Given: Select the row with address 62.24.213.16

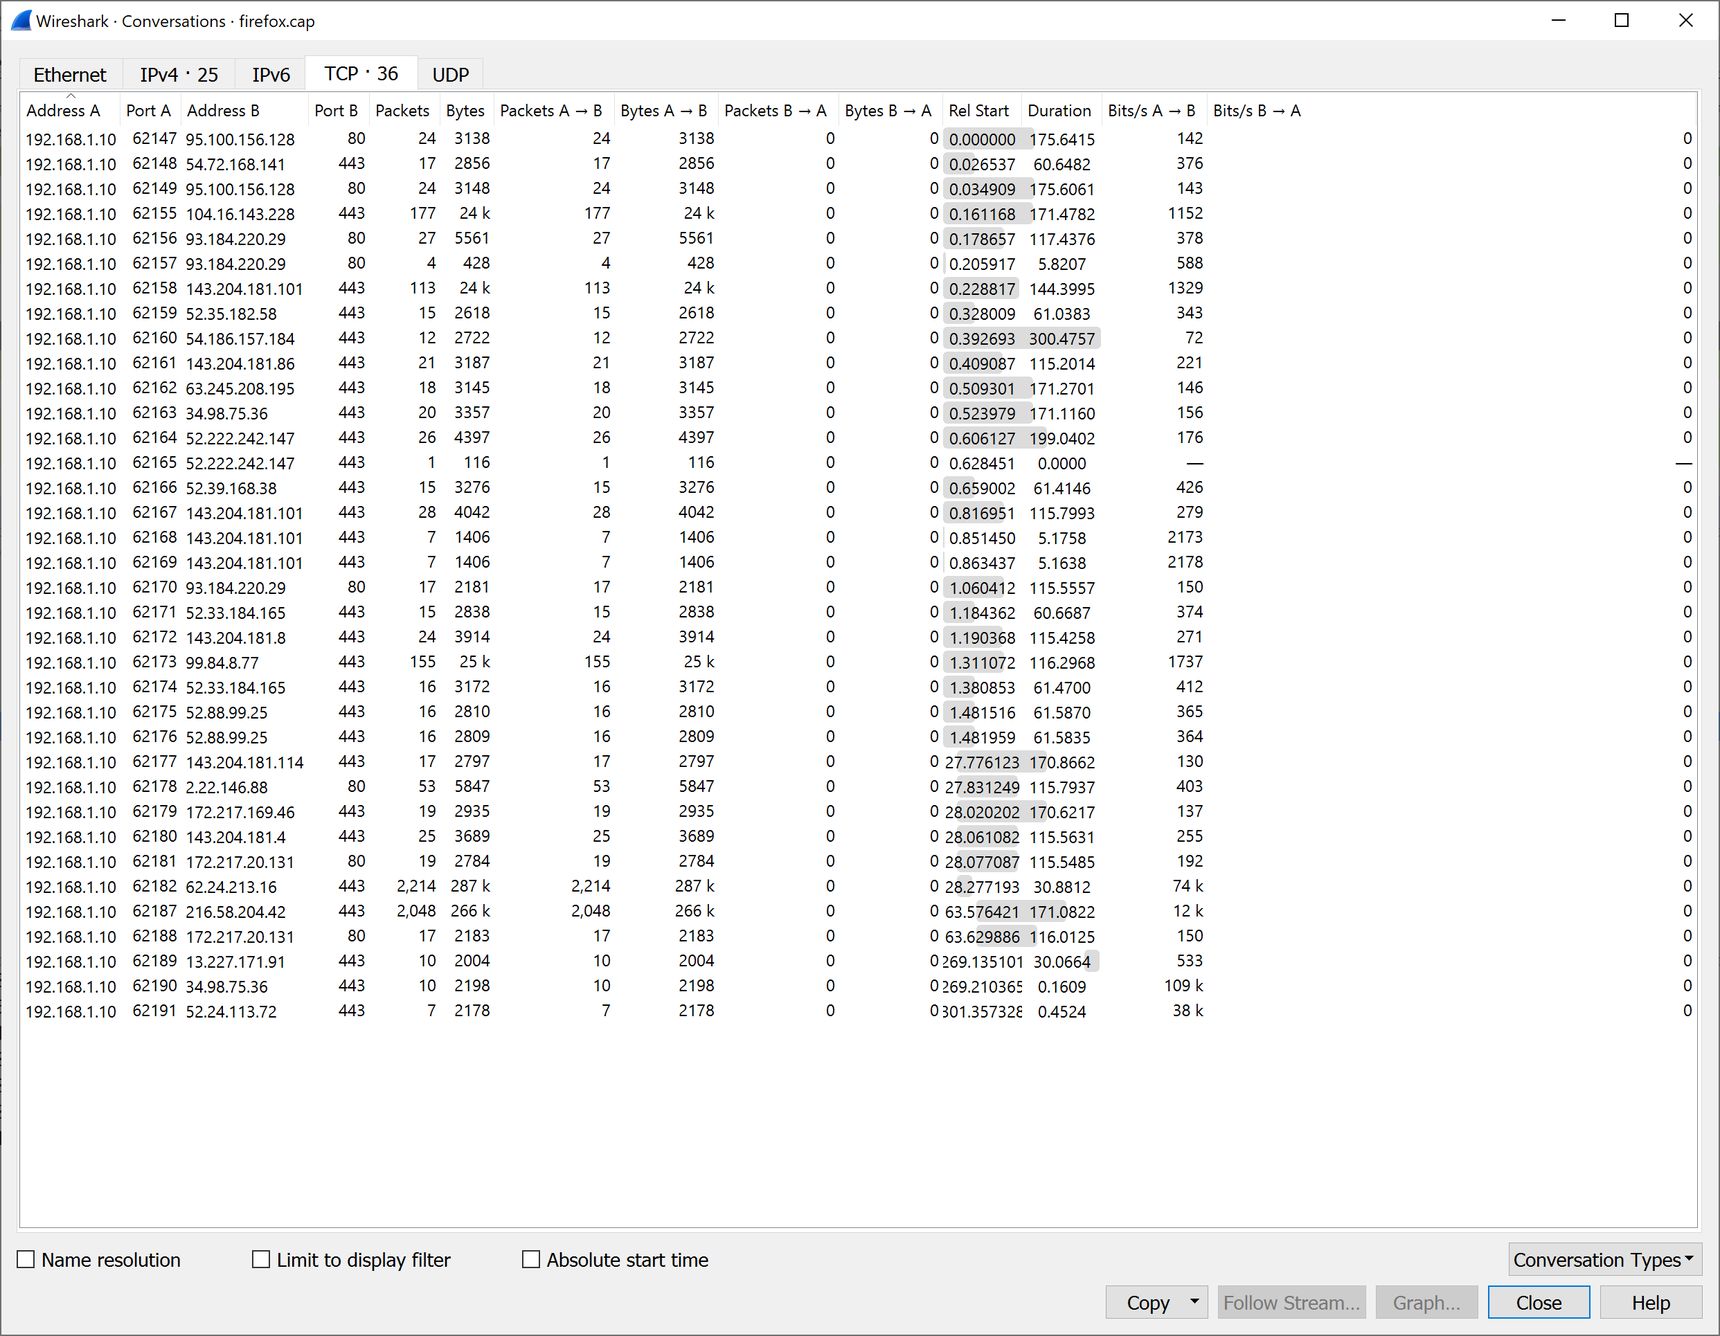Looking at the screenshot, I should coord(858,886).
